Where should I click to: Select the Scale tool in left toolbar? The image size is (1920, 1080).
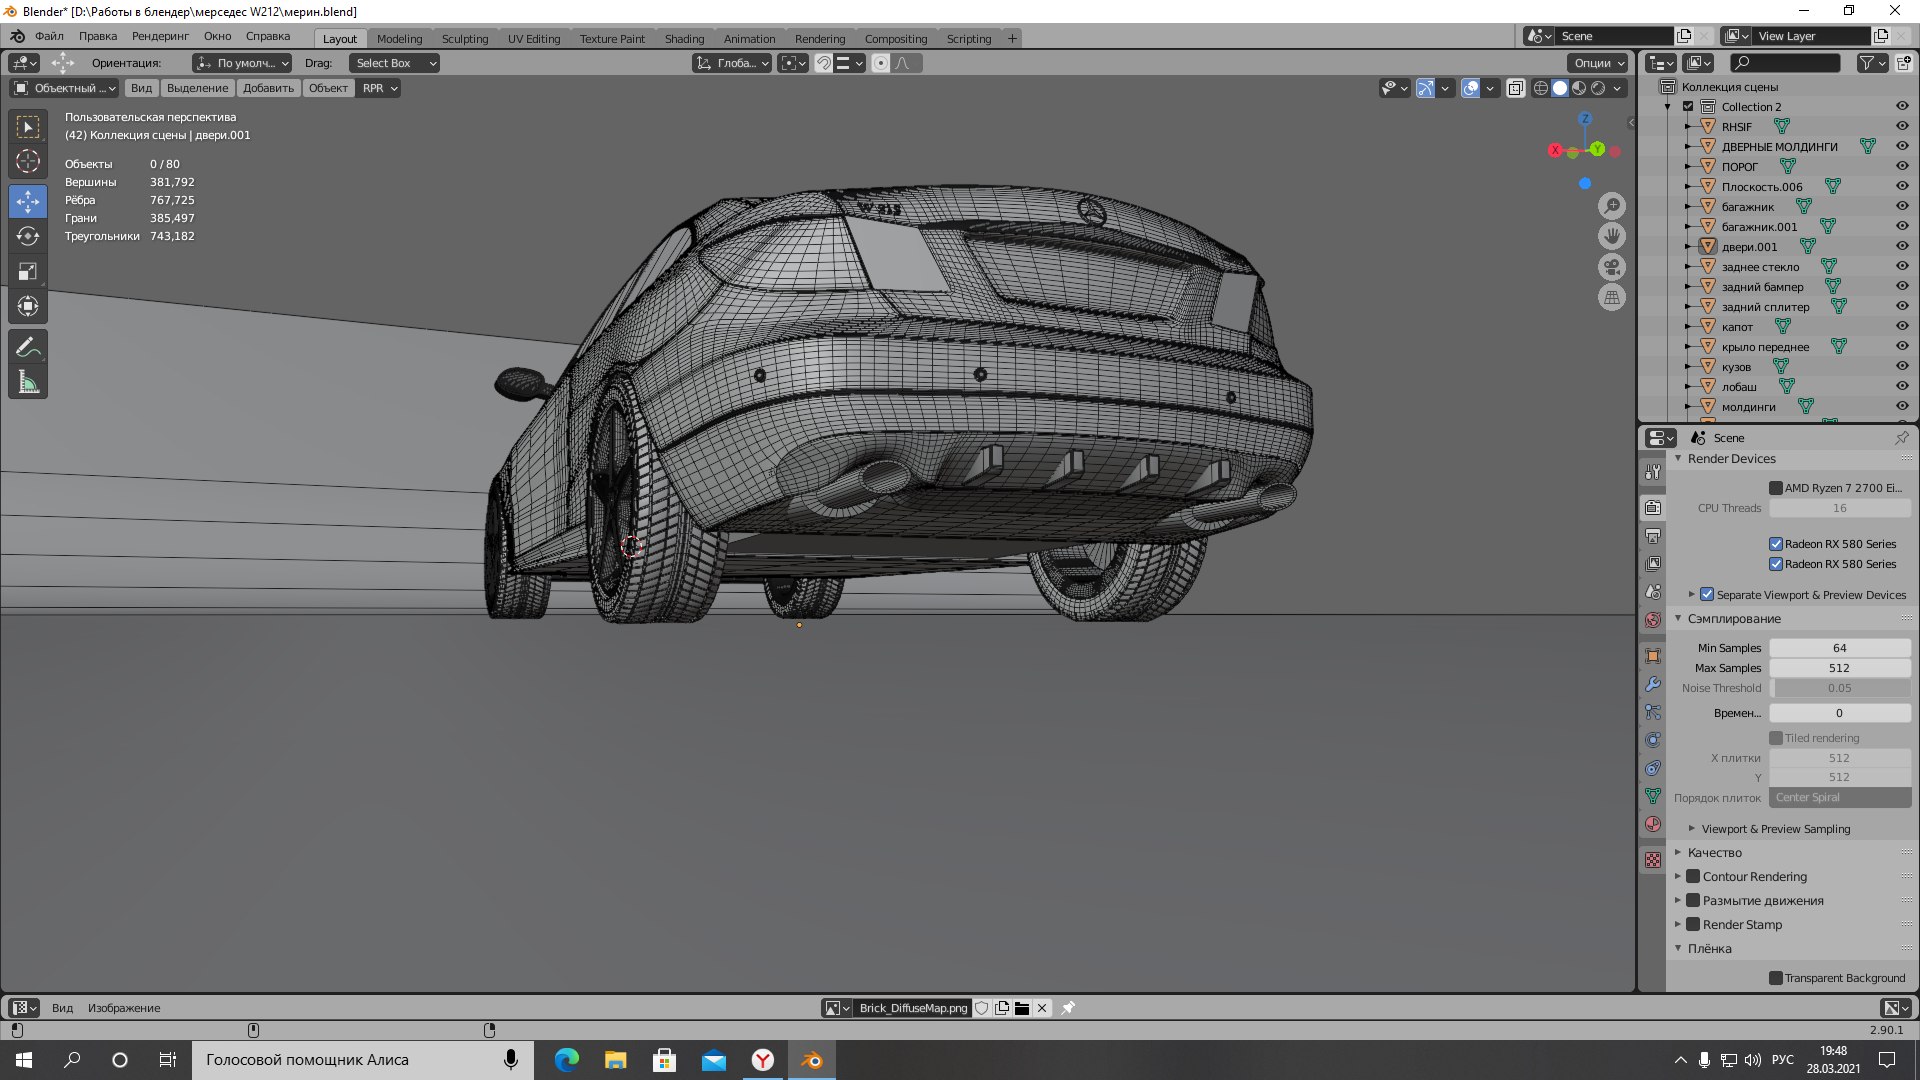(28, 271)
